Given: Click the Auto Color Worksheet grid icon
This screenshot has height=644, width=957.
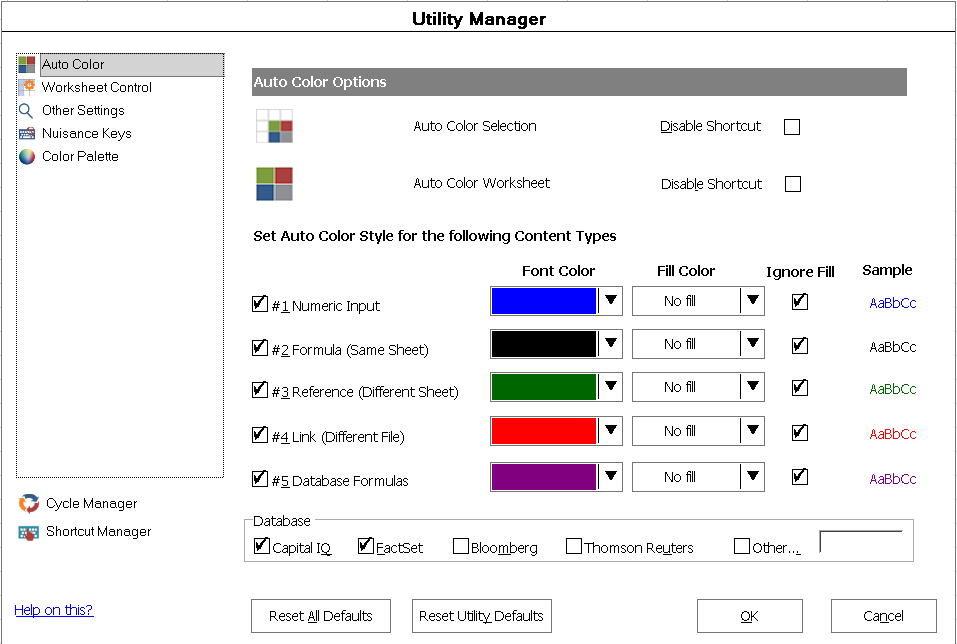Looking at the screenshot, I should tap(274, 184).
